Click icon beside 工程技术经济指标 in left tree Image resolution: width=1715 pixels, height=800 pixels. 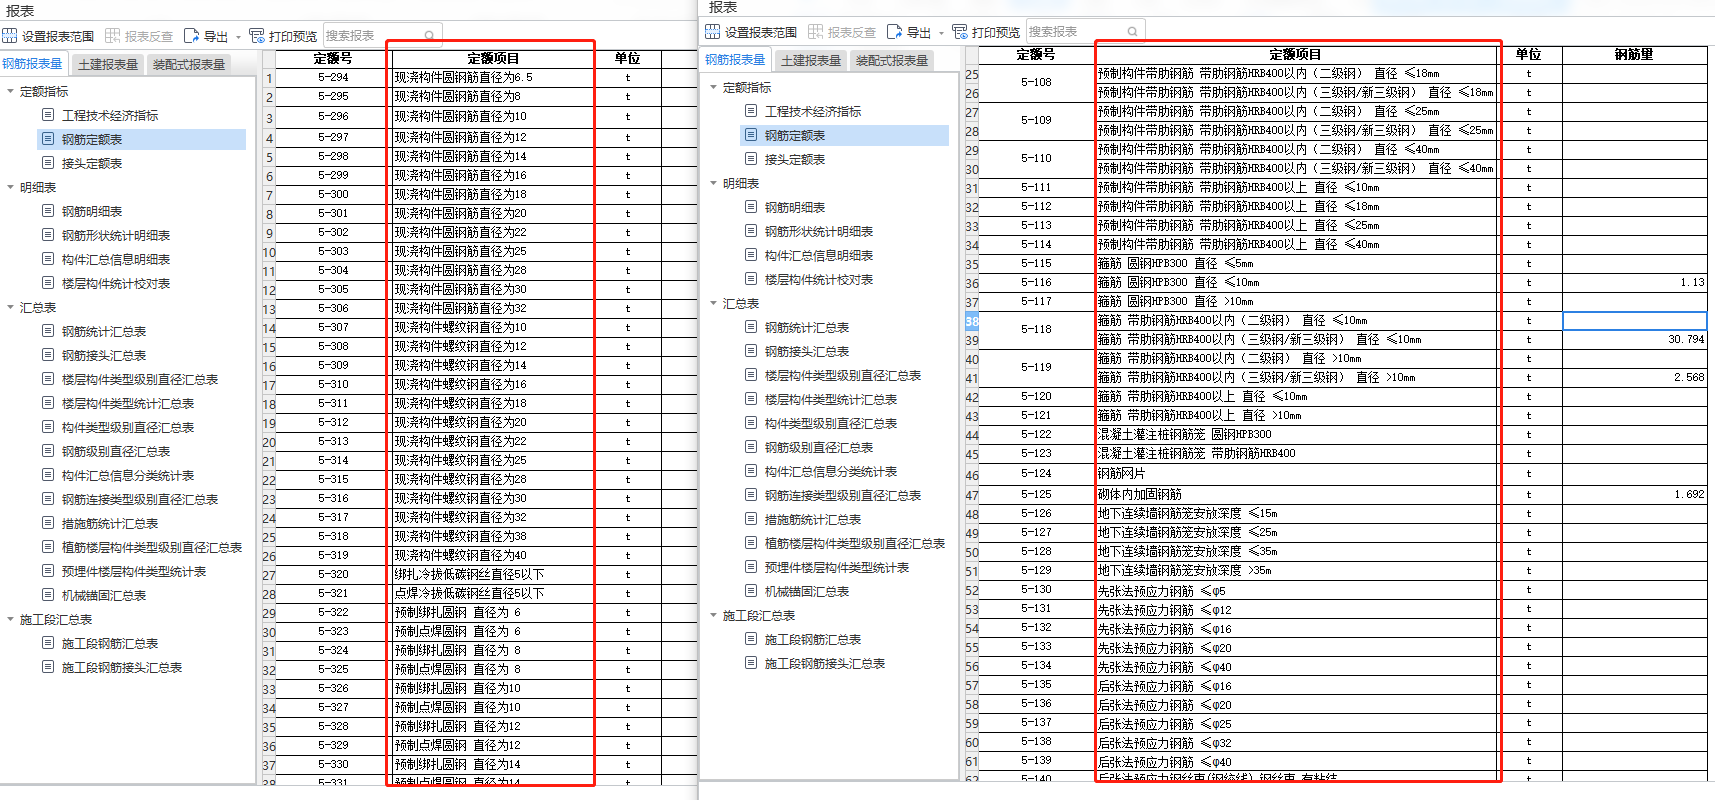point(48,115)
